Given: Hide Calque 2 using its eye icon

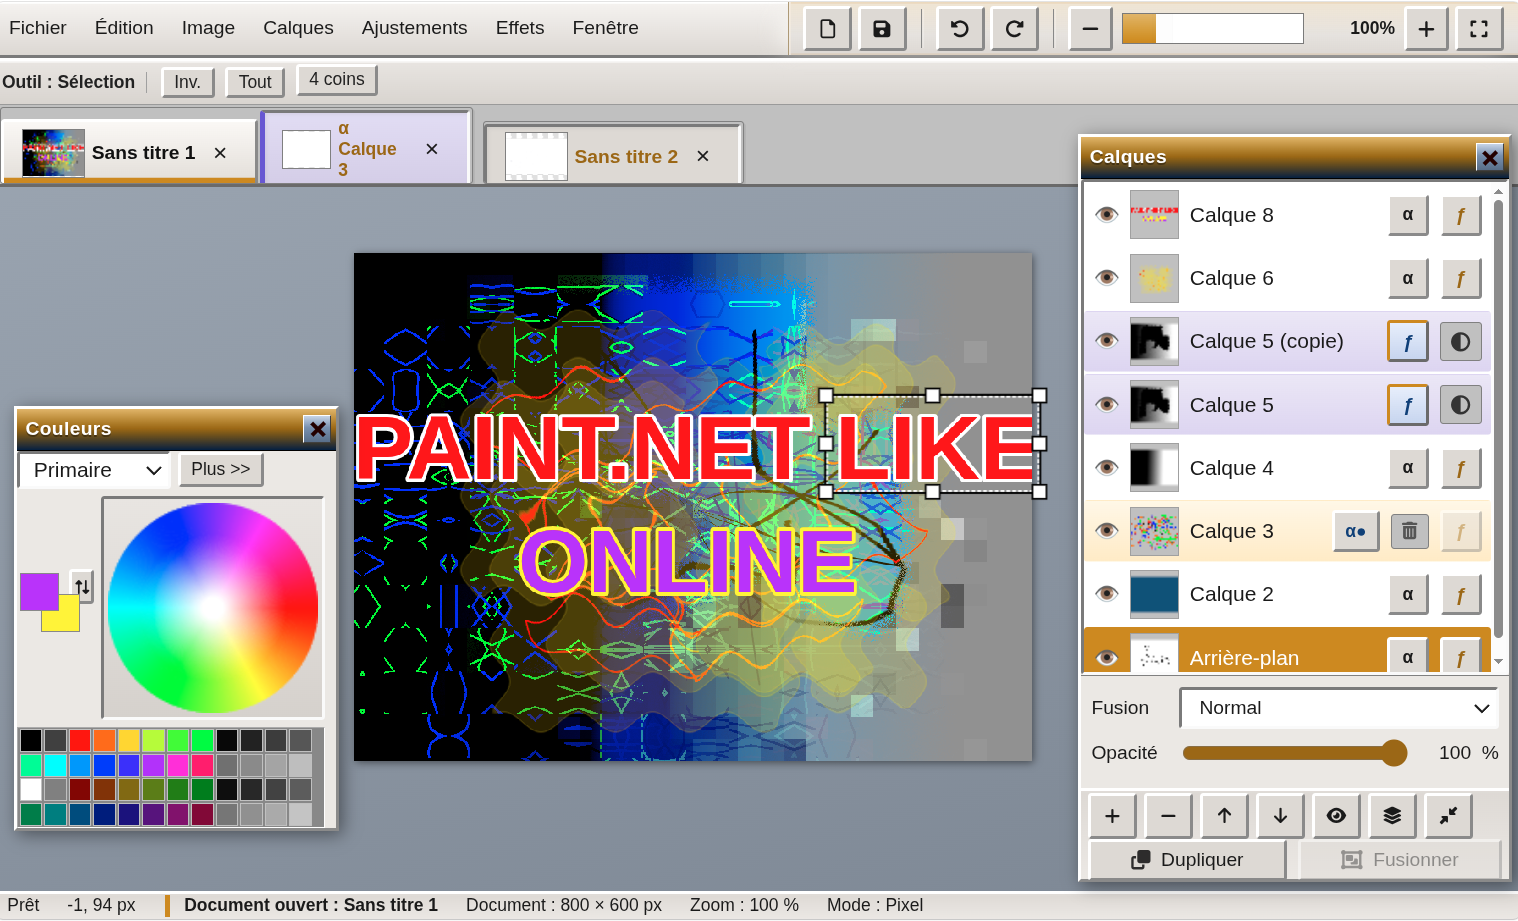Looking at the screenshot, I should [1106, 594].
